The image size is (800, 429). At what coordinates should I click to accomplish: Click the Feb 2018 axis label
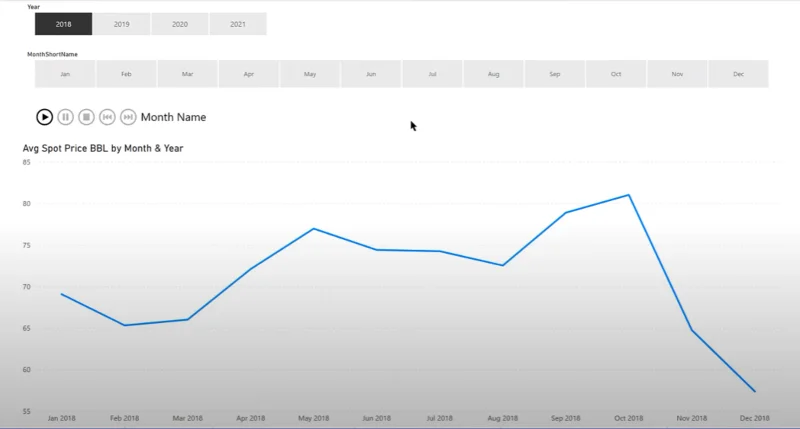(x=124, y=418)
